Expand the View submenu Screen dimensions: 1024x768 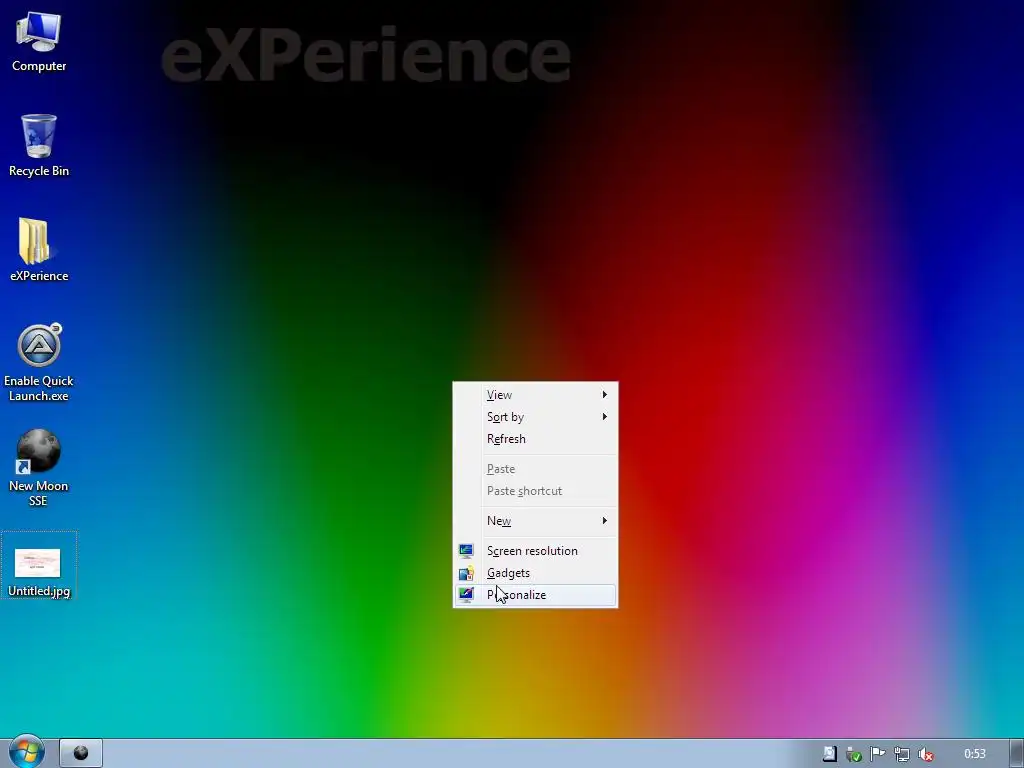point(535,395)
